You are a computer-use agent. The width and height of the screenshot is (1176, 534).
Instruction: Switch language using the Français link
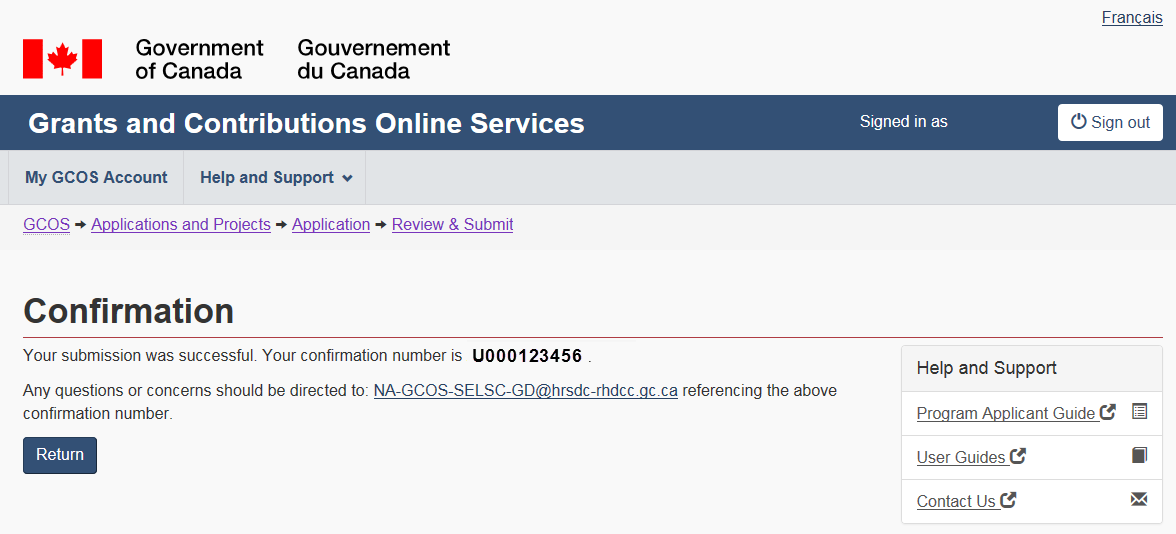pos(1132,18)
